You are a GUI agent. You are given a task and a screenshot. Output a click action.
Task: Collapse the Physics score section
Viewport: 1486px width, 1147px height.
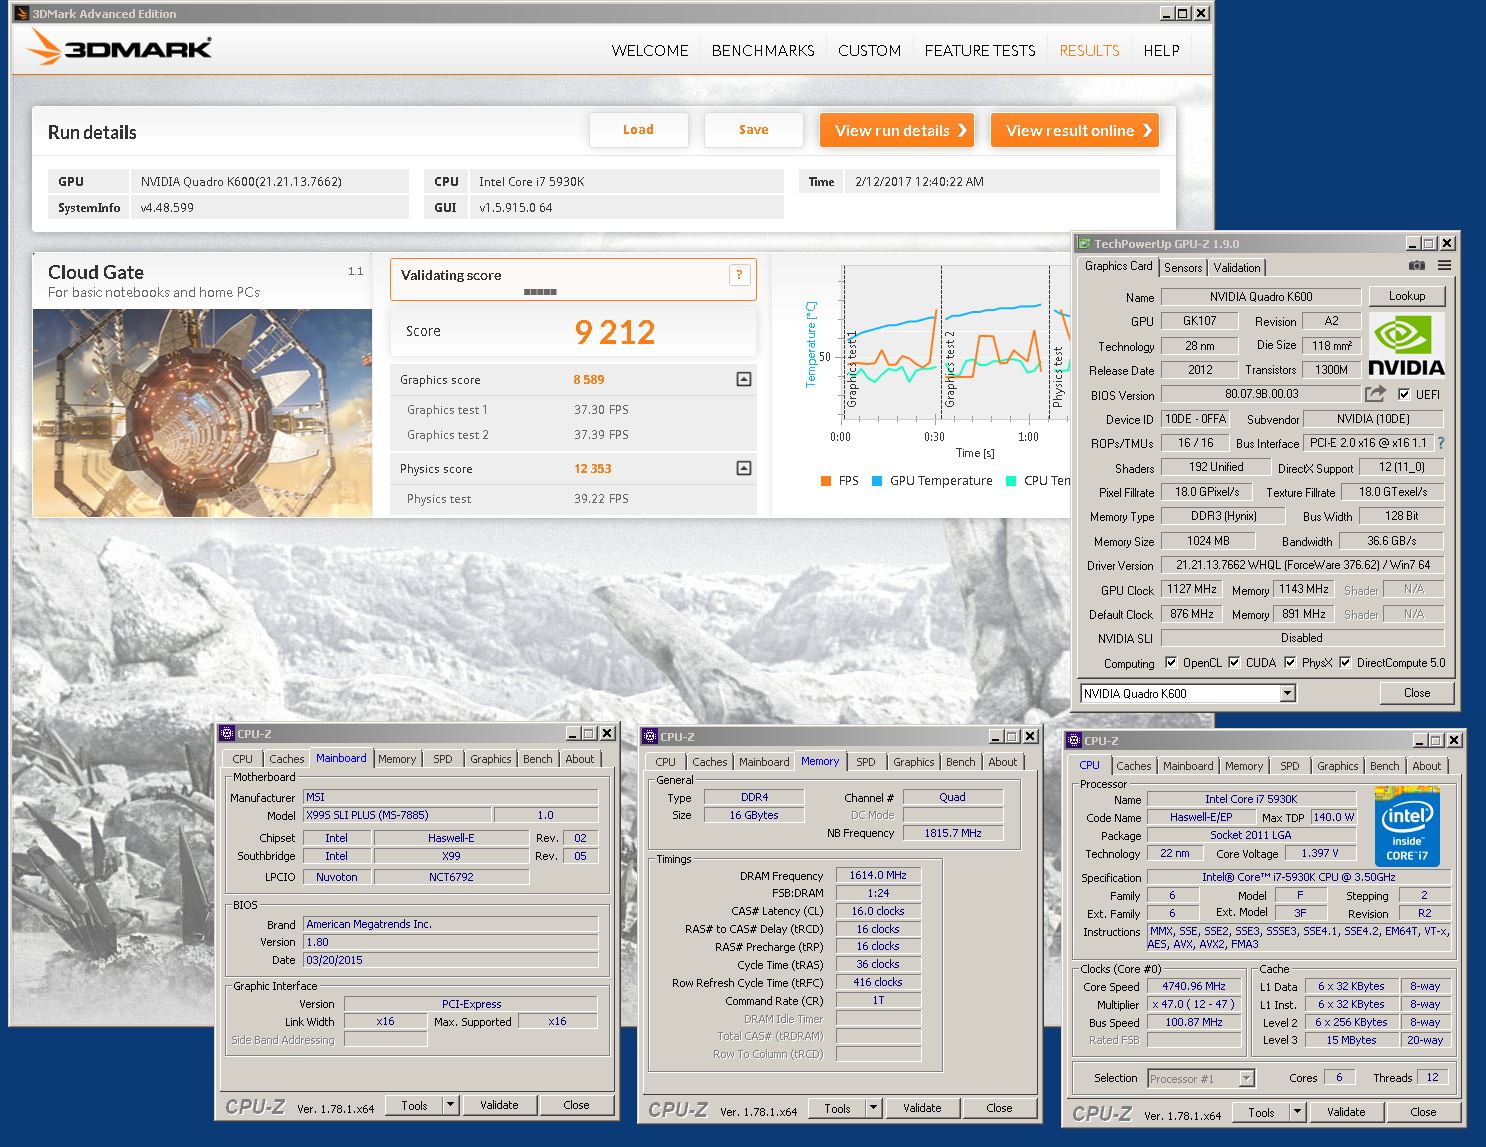tap(743, 468)
